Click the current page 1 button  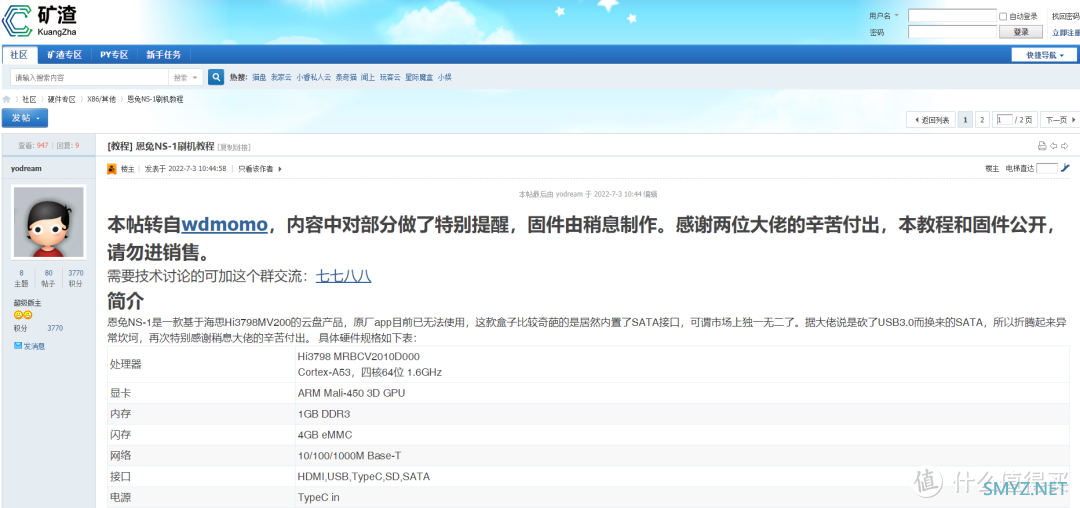click(966, 120)
